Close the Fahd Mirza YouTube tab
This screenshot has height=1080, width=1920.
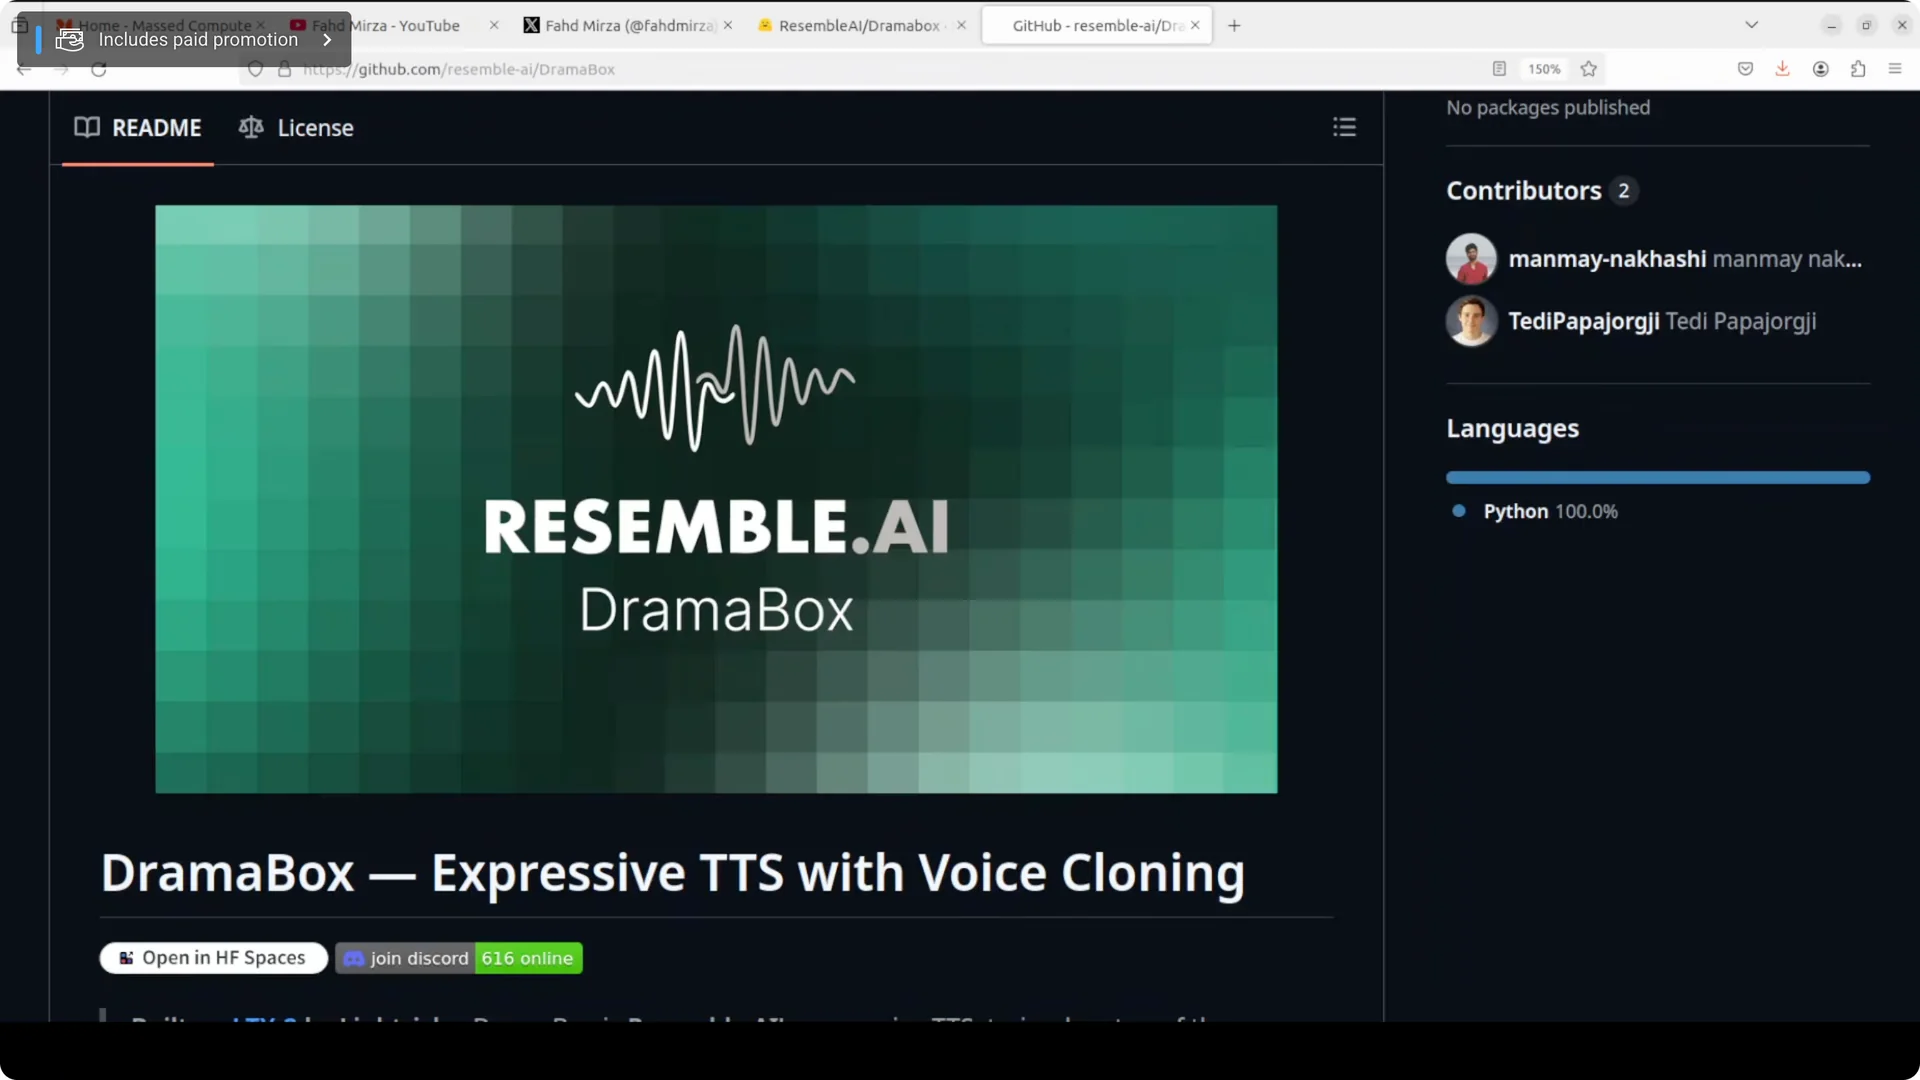[494, 26]
